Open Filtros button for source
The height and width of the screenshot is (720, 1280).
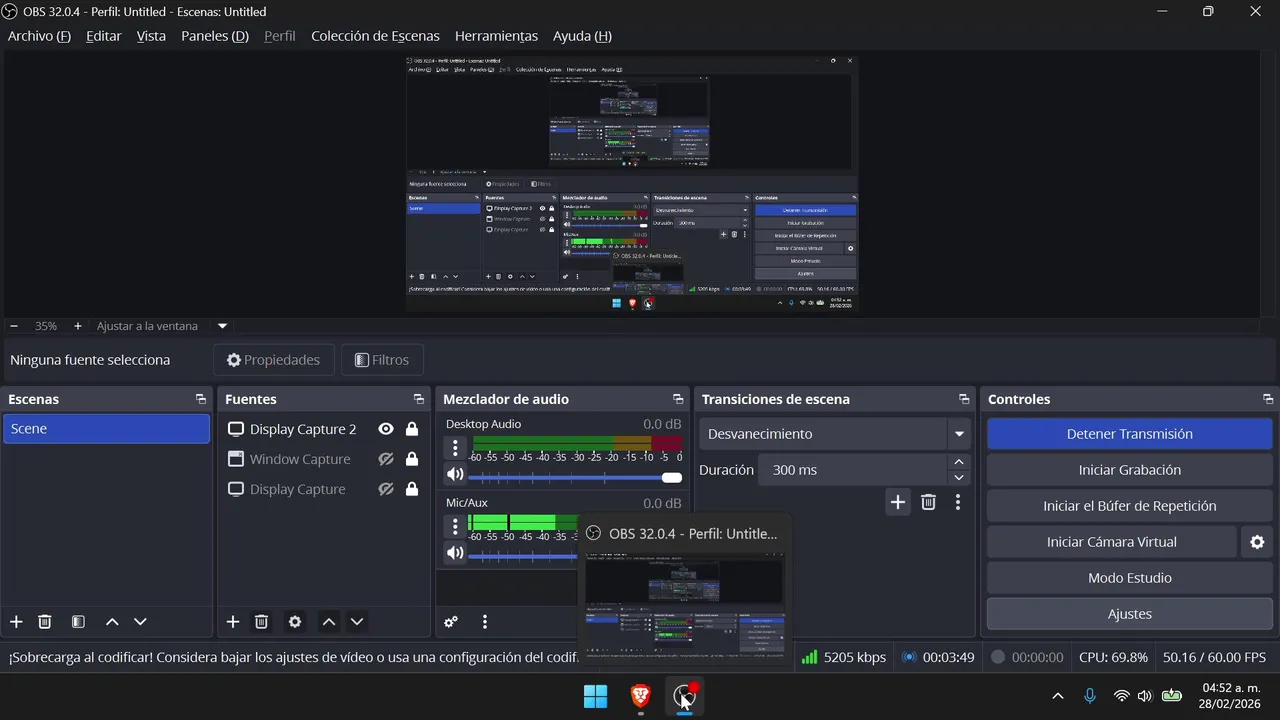pyautogui.click(x=382, y=360)
